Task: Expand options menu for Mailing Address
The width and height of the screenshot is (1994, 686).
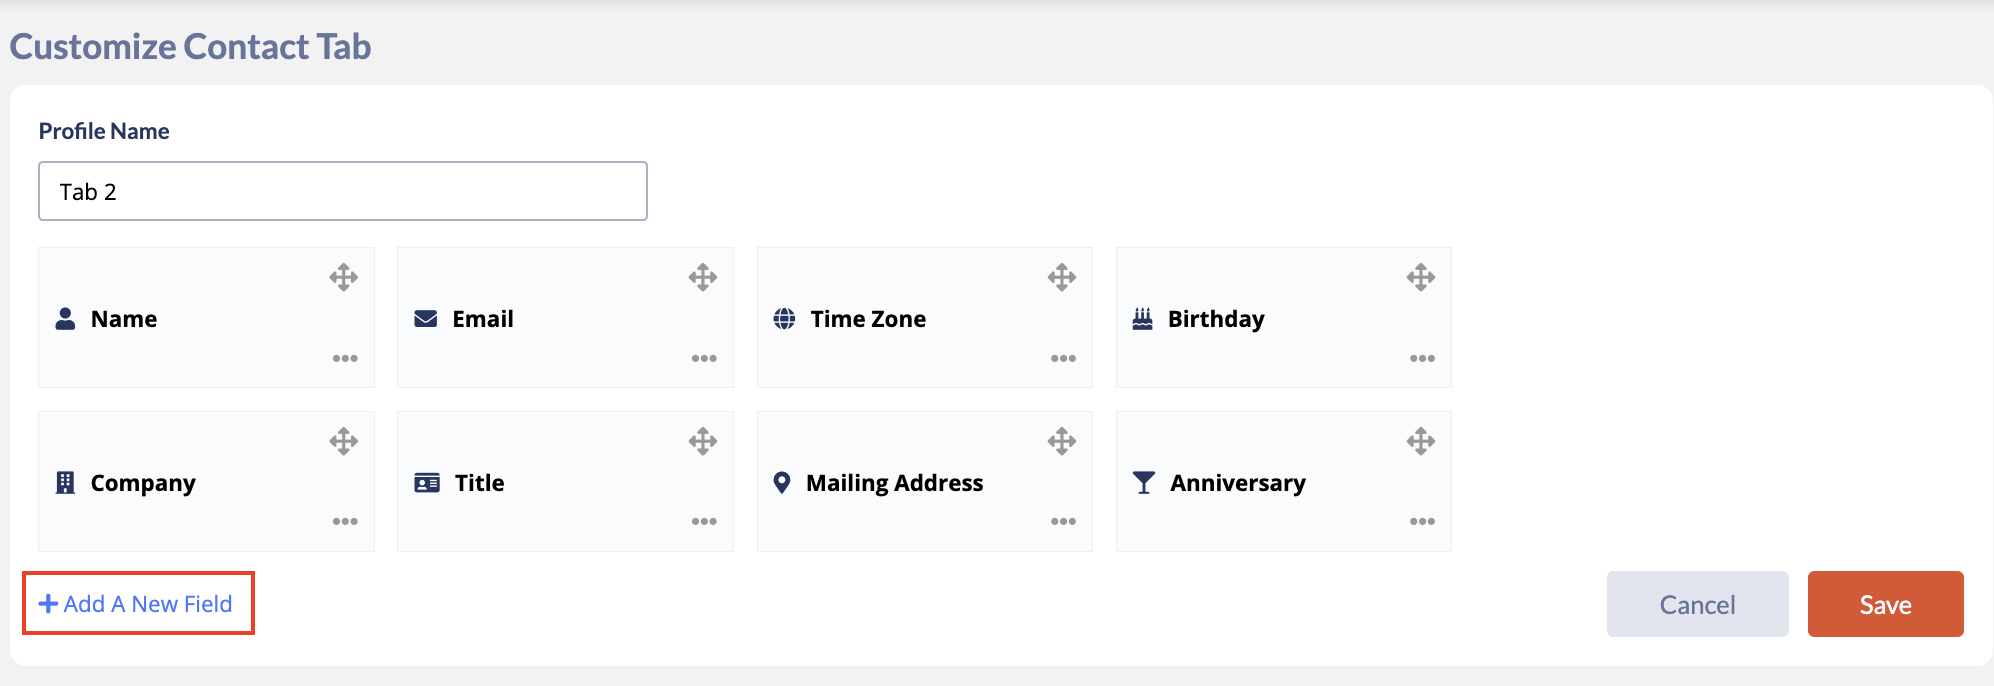Action: (1063, 521)
